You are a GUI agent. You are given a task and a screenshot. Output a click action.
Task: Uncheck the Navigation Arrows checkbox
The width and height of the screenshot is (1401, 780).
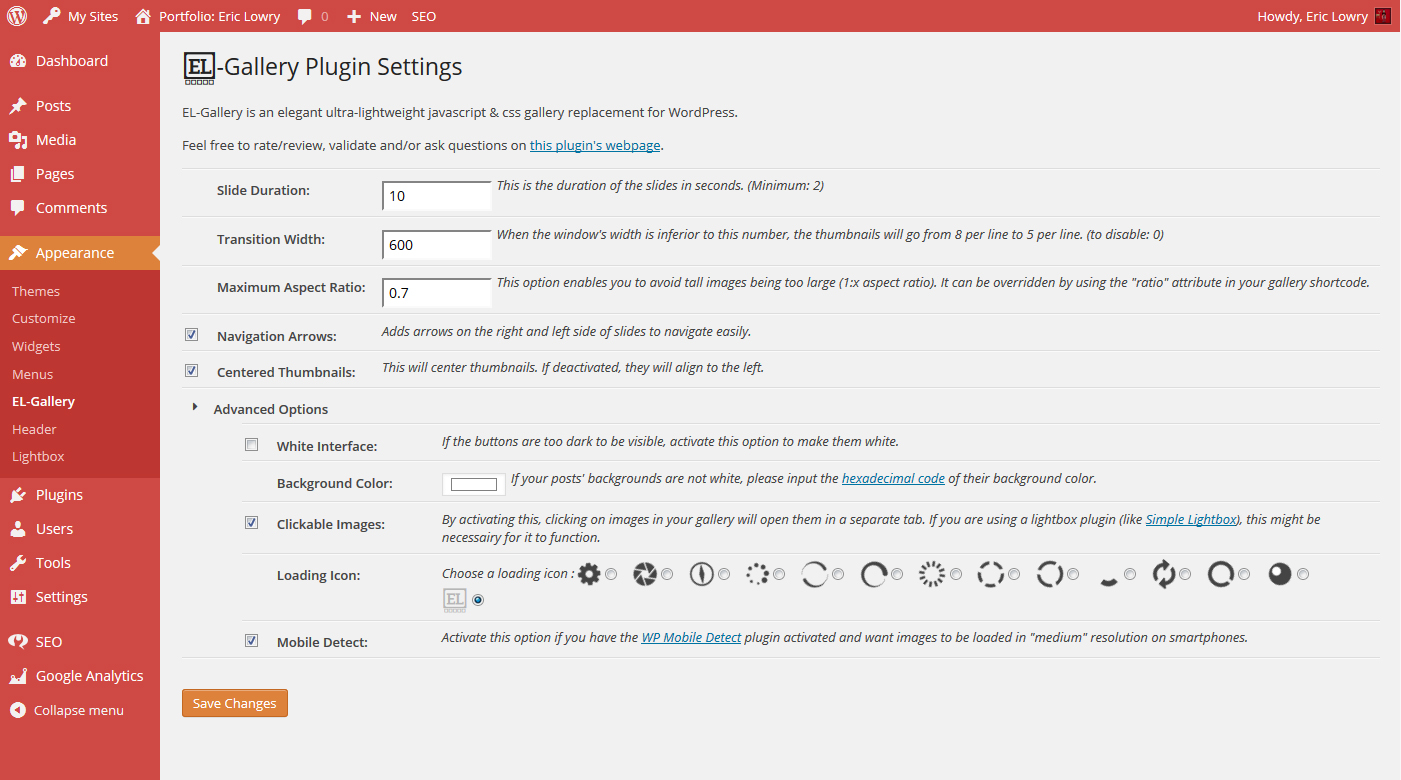coord(192,335)
